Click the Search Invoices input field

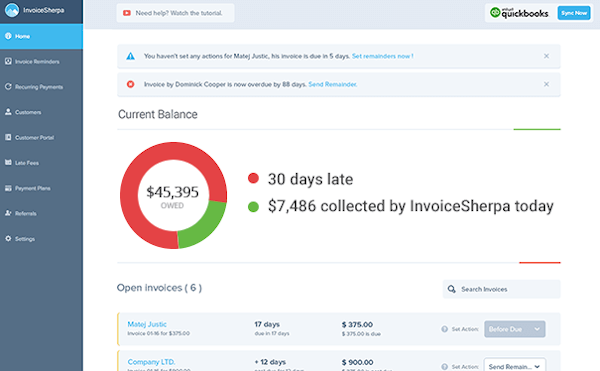pos(502,289)
